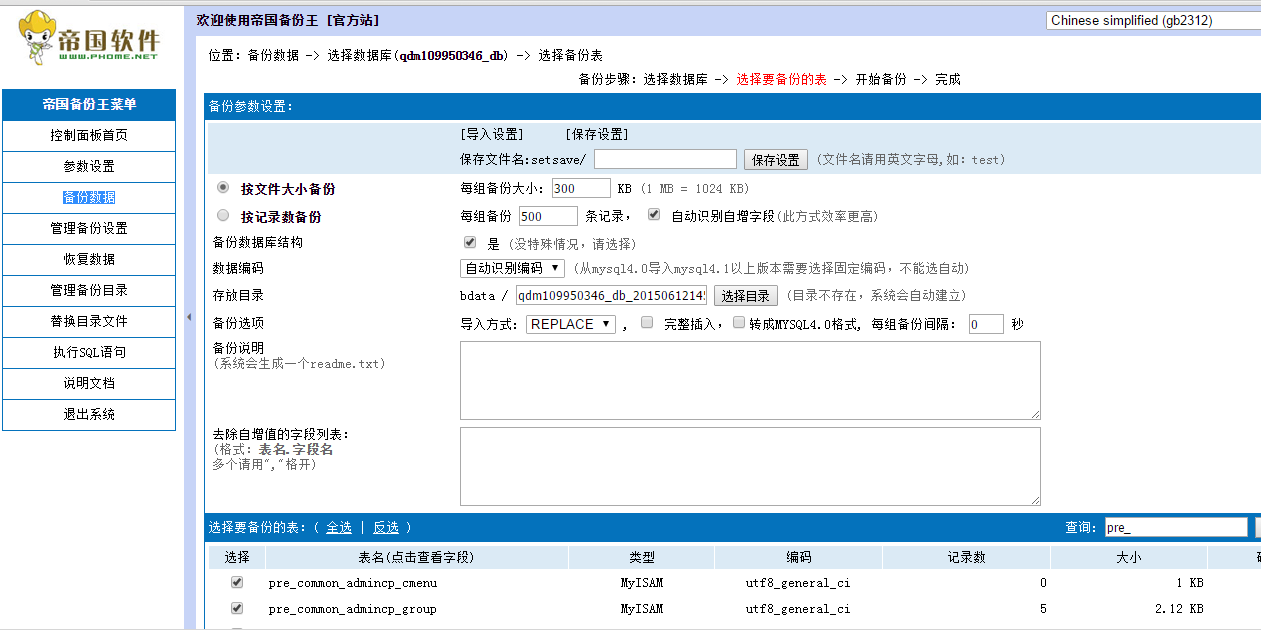Select 按文件大小备份 radio option

coord(223,188)
